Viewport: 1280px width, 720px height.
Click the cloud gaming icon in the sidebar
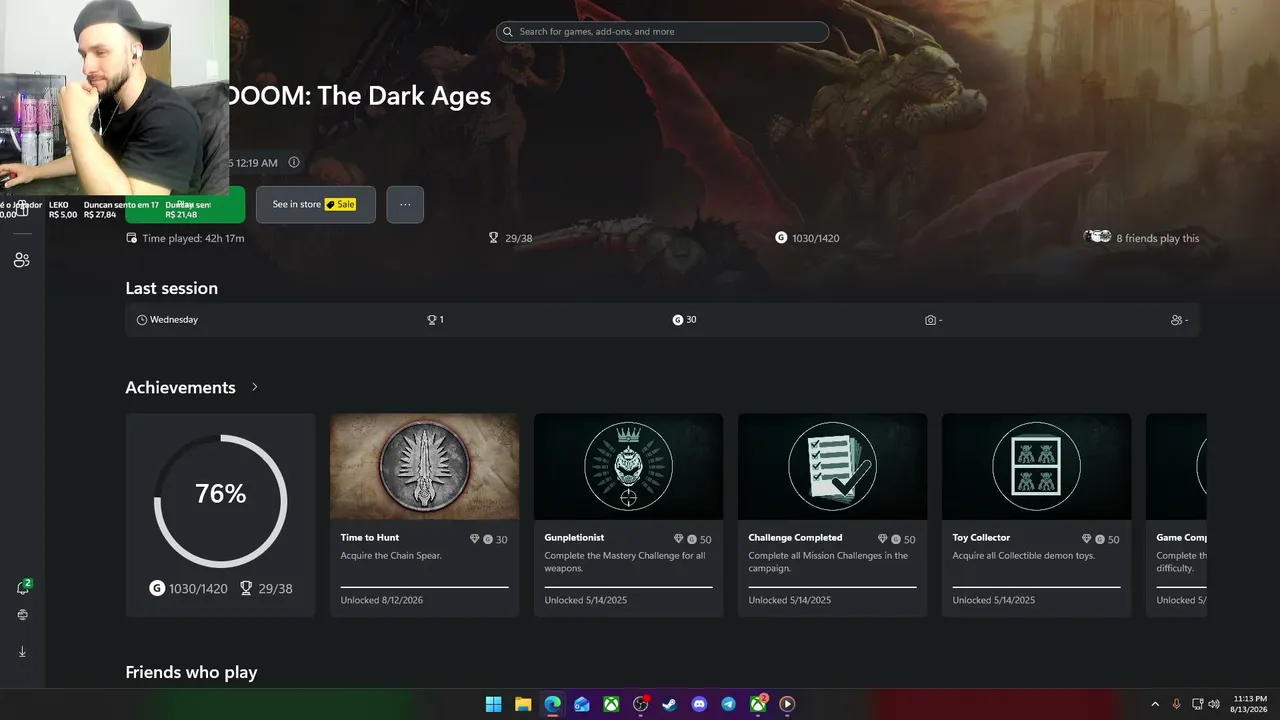(22, 615)
